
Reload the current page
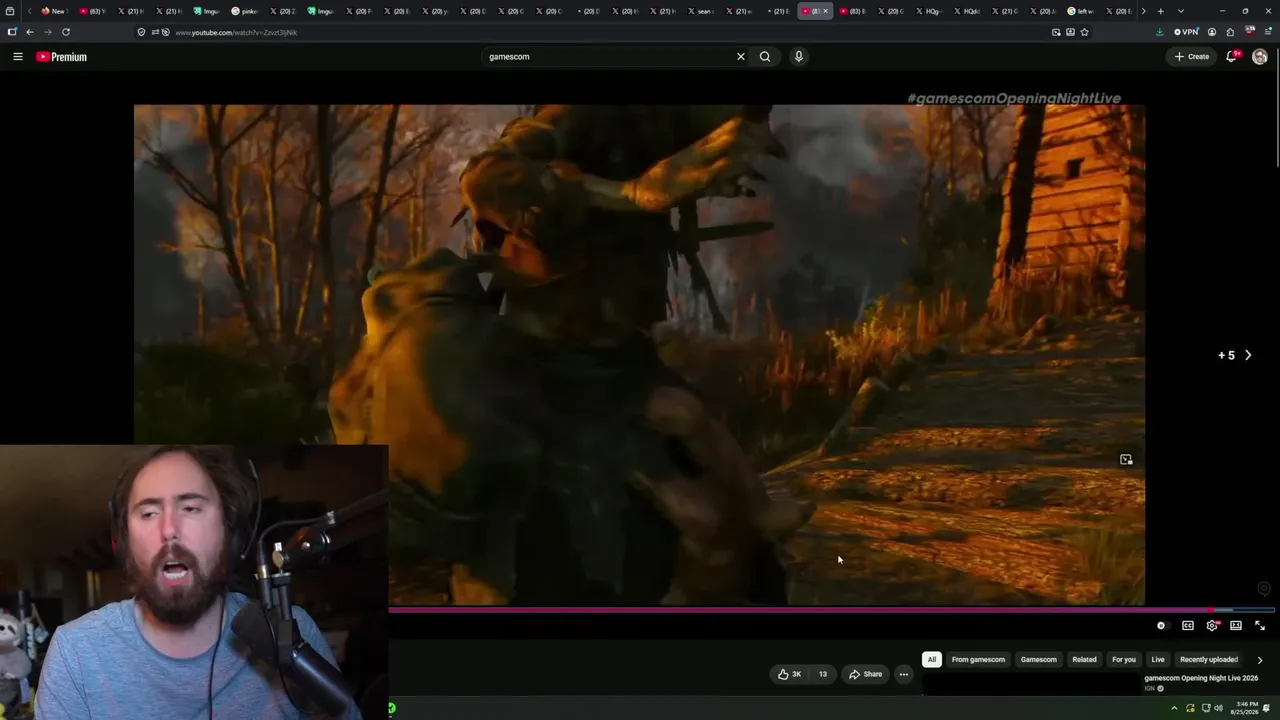point(66,32)
